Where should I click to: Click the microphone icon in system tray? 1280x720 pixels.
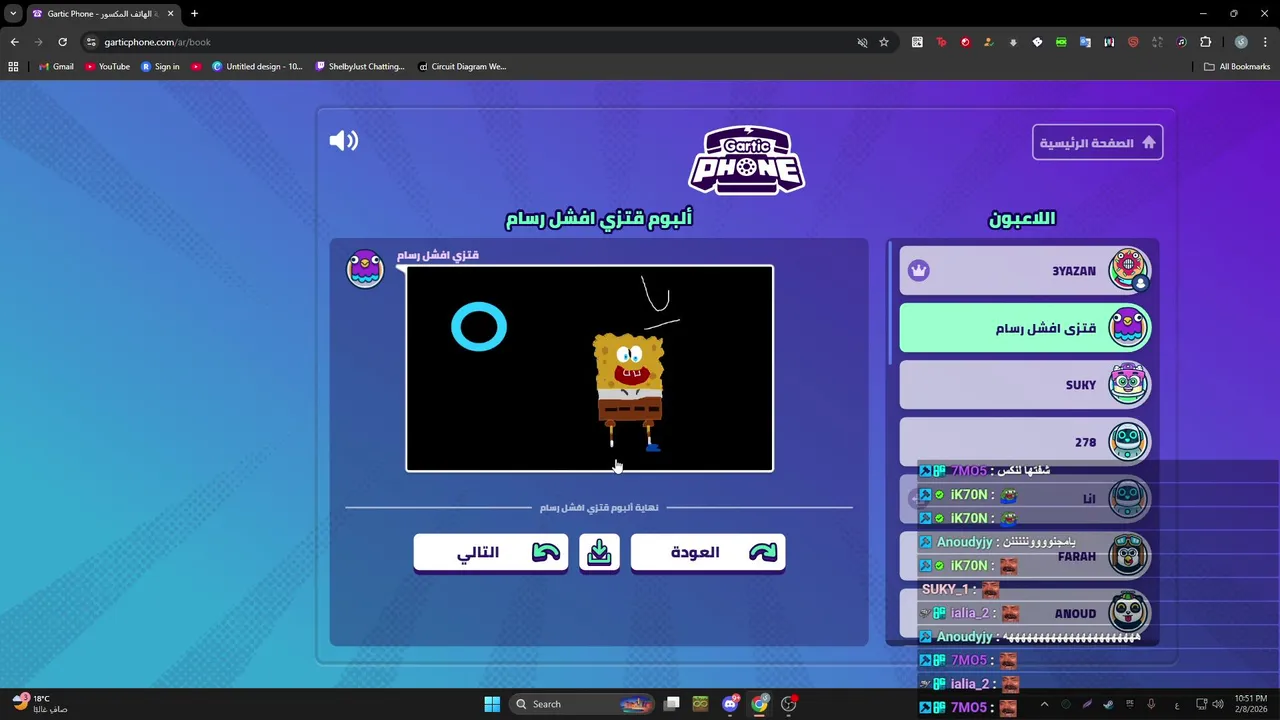coord(1152,704)
